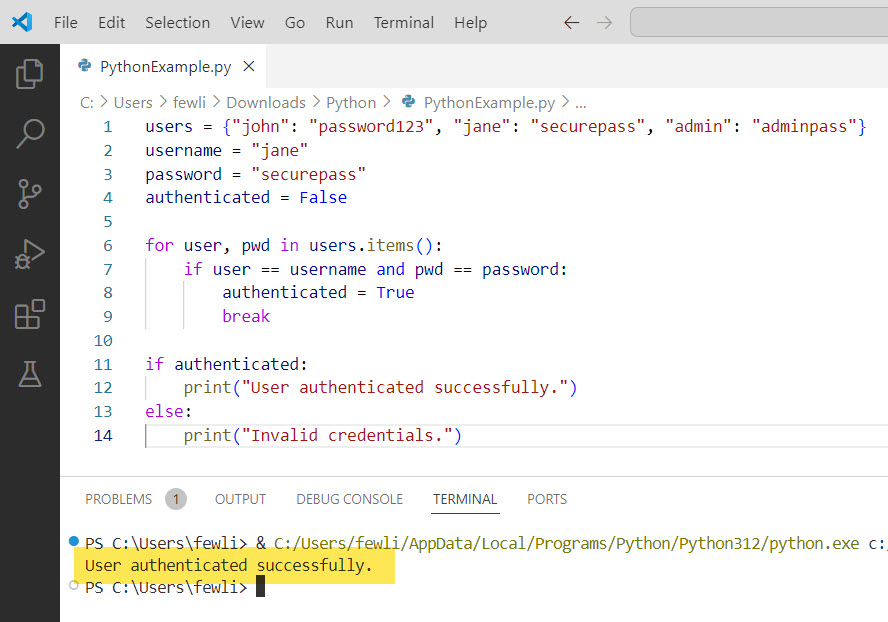Open Run and Debug view
The image size is (888, 622).
(x=30, y=254)
